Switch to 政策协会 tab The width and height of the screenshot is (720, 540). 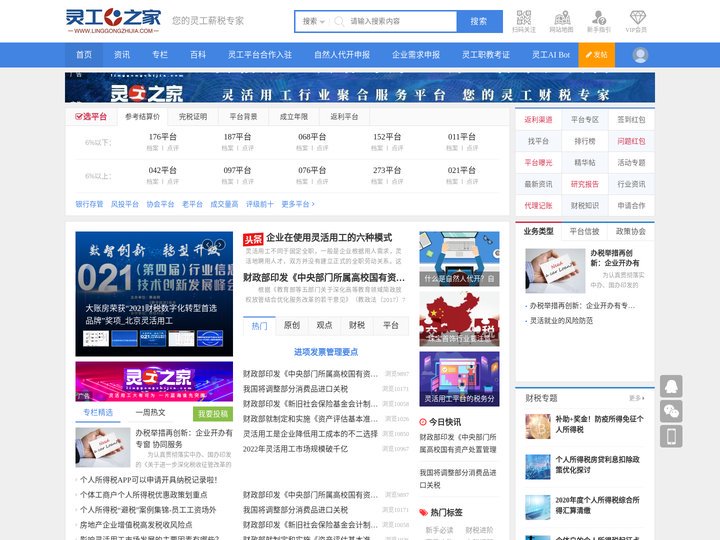tap(631, 231)
